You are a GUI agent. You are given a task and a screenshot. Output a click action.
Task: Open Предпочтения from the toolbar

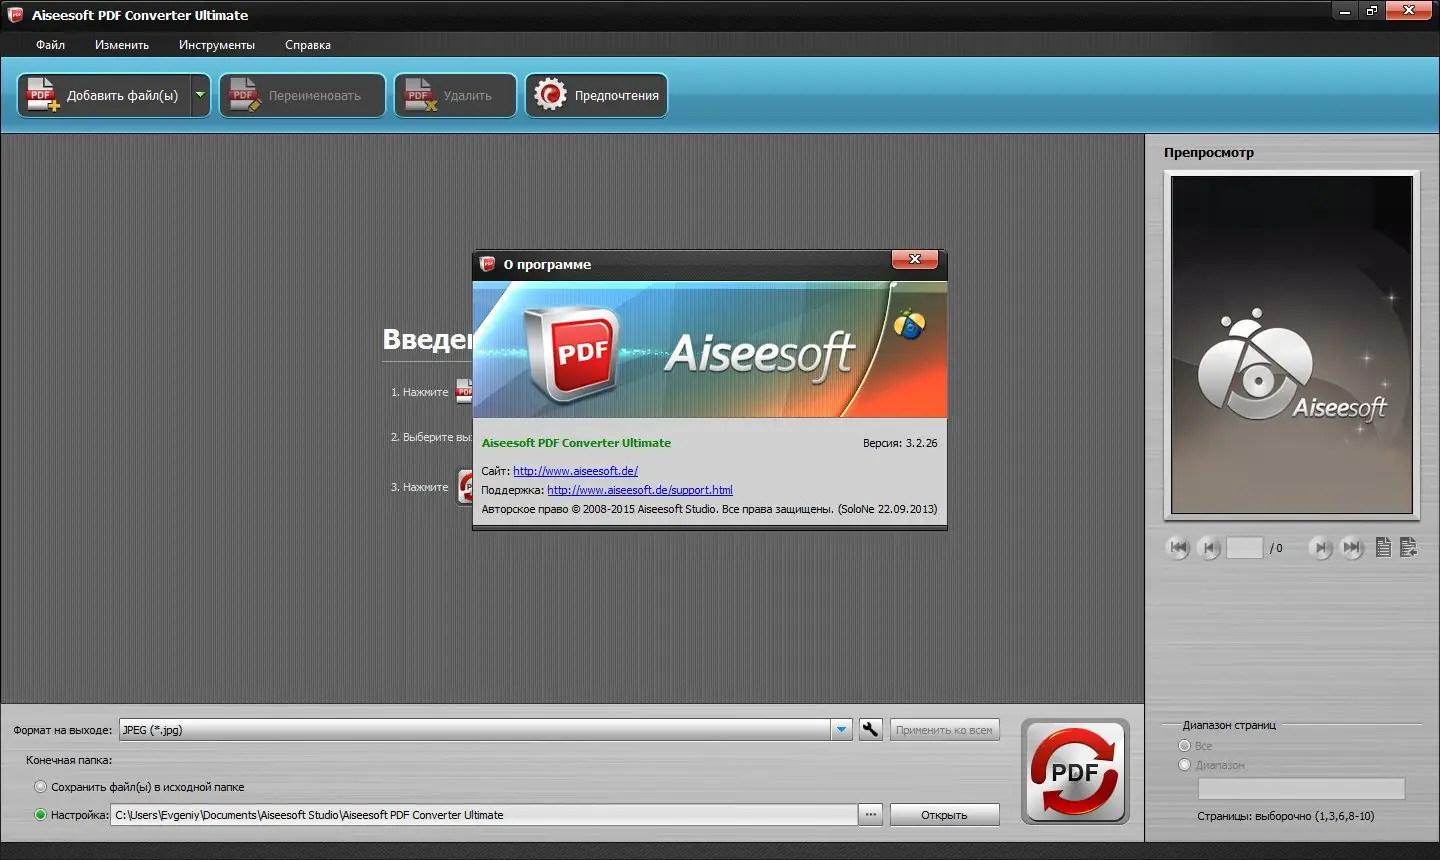click(x=596, y=95)
